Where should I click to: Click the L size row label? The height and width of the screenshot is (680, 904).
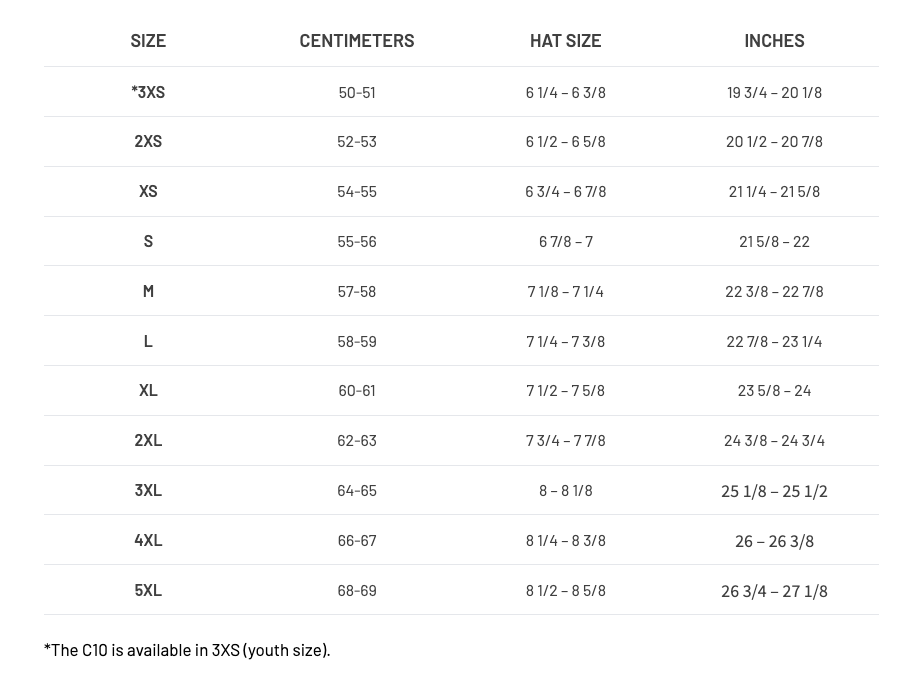148,341
